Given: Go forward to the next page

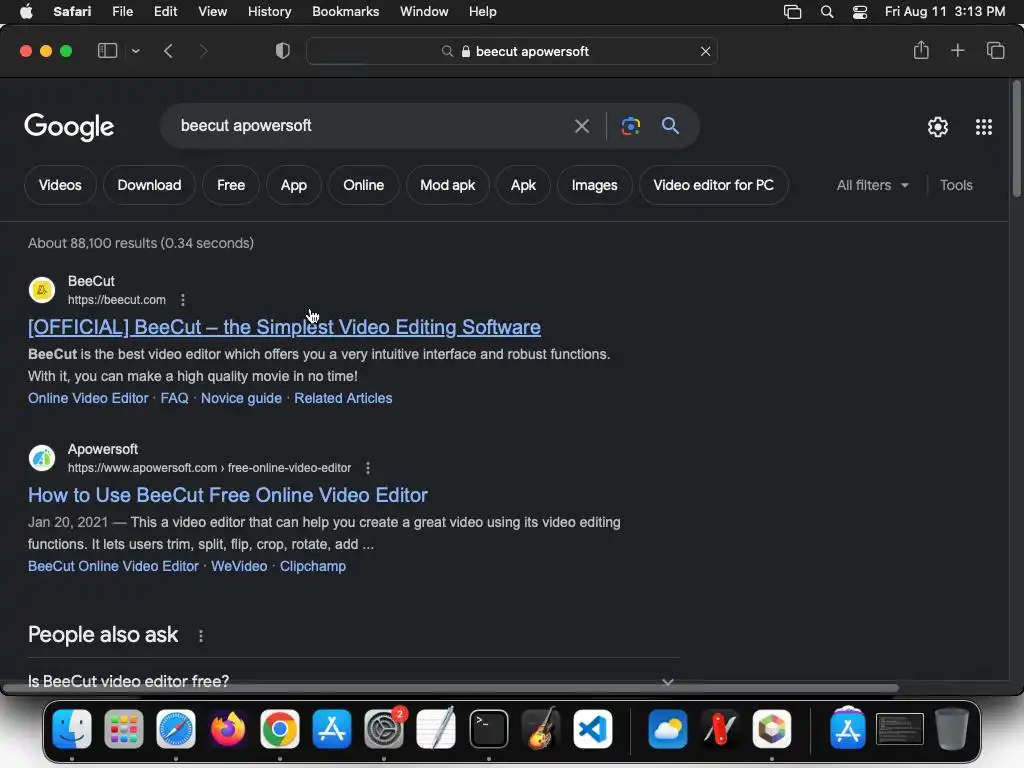Looking at the screenshot, I should click(x=203, y=51).
